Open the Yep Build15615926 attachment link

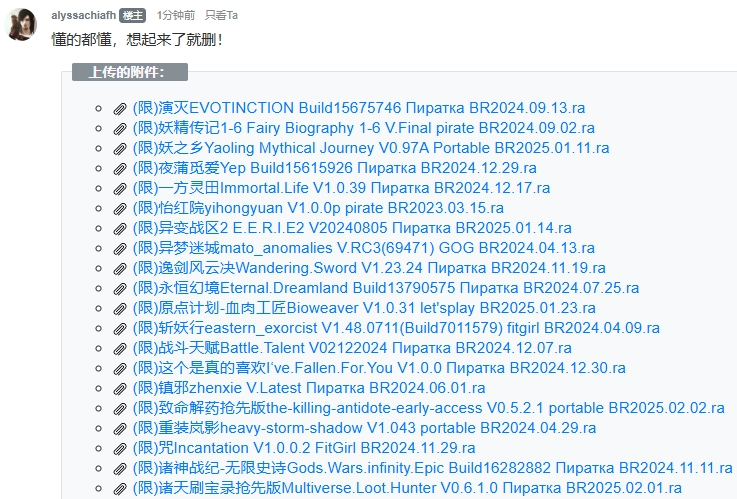click(x=334, y=168)
